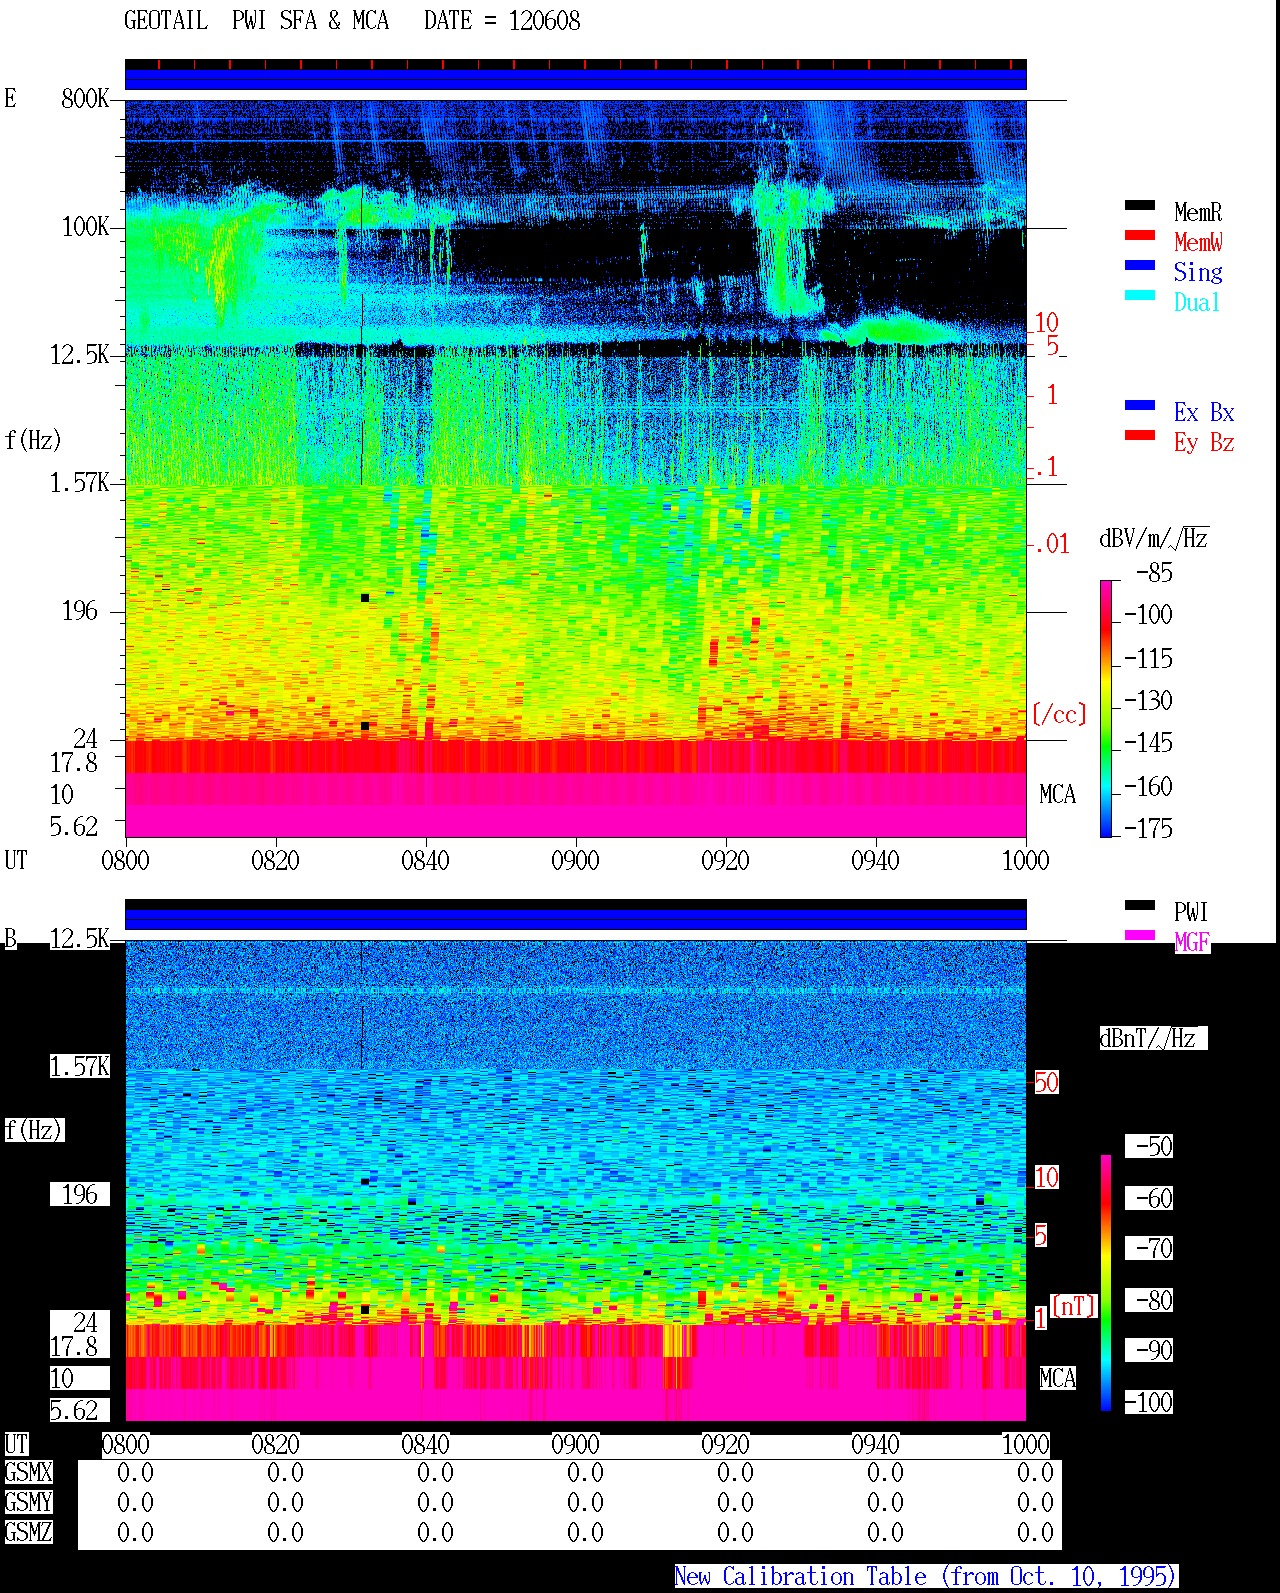The height and width of the screenshot is (1593, 1280).
Task: Click the "MemR" legend label
Action: tap(1198, 212)
